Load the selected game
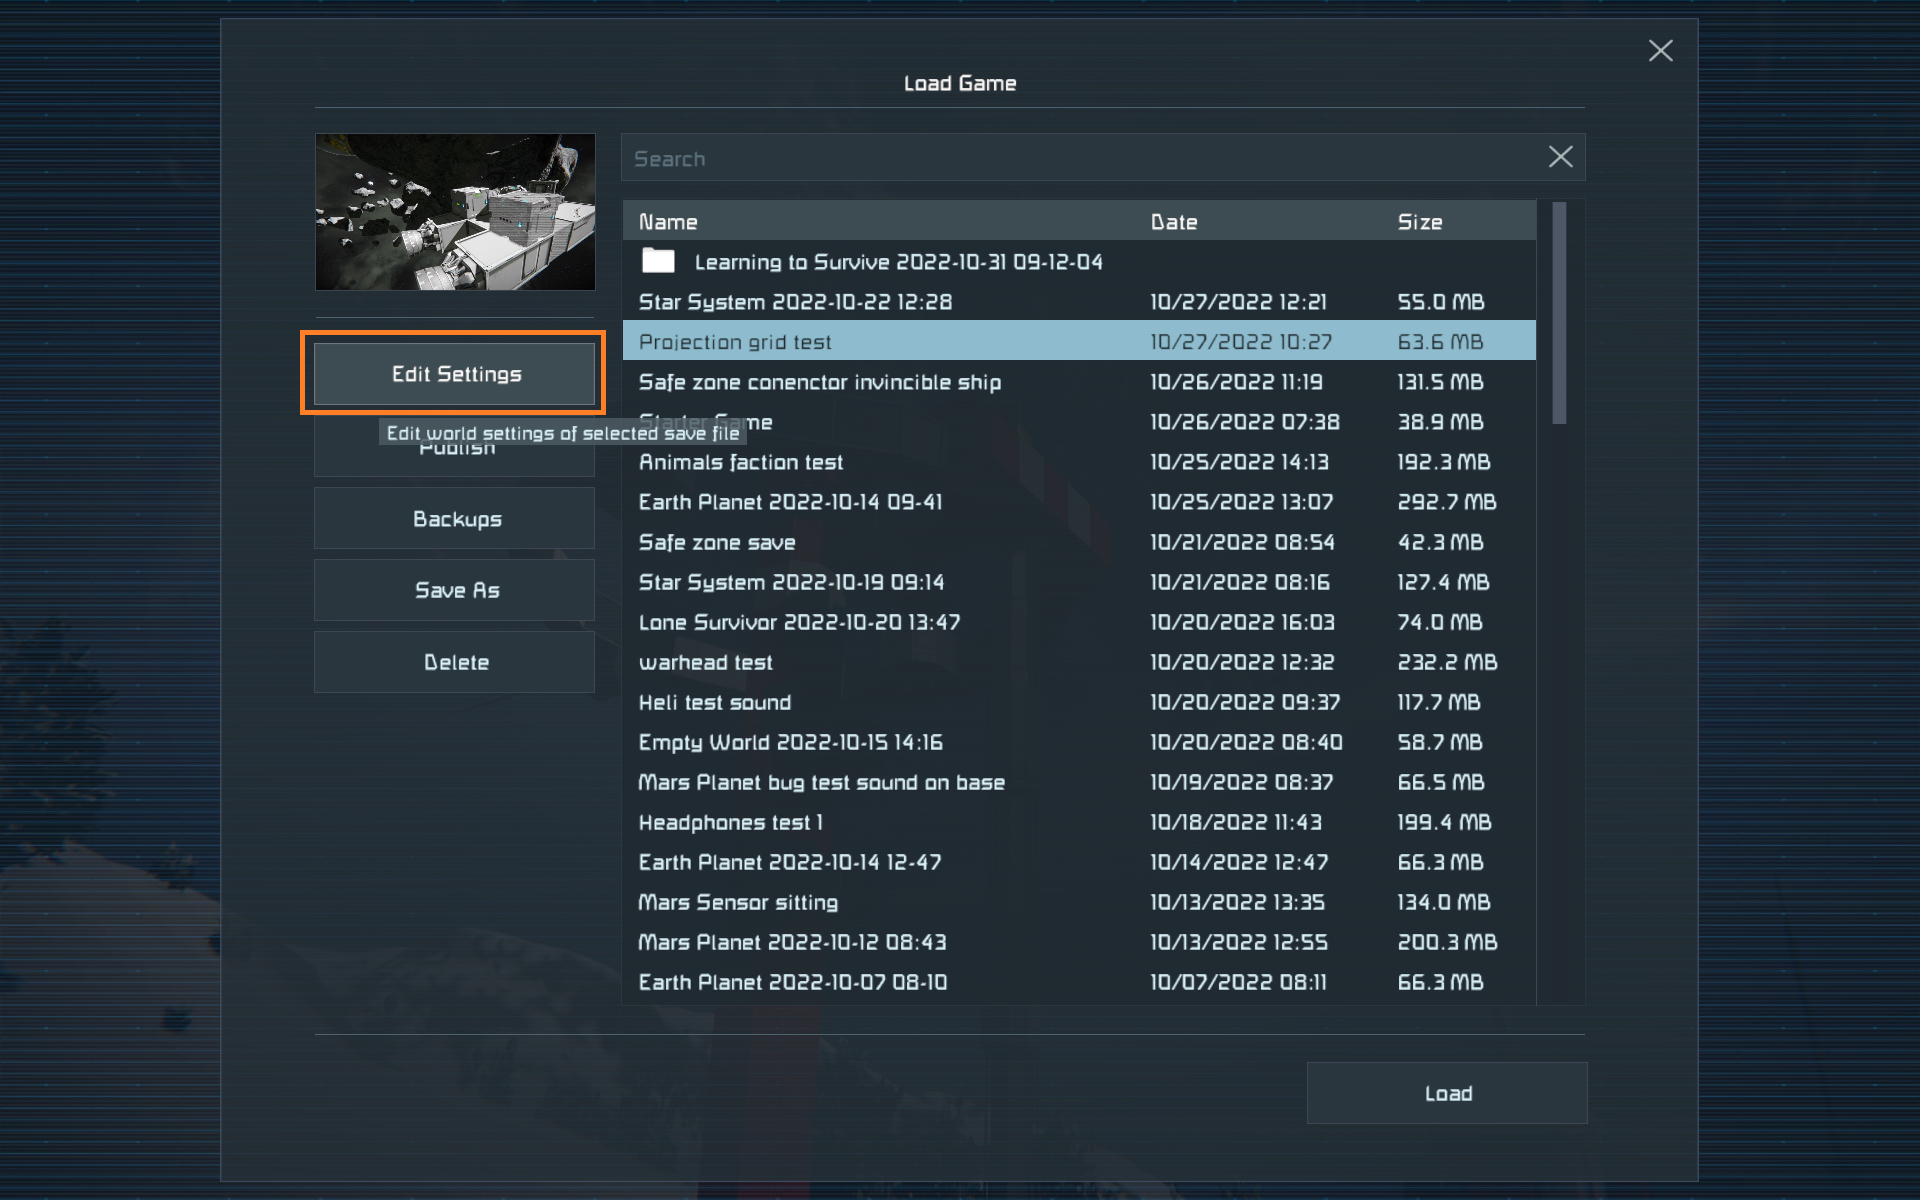 tap(1446, 1093)
